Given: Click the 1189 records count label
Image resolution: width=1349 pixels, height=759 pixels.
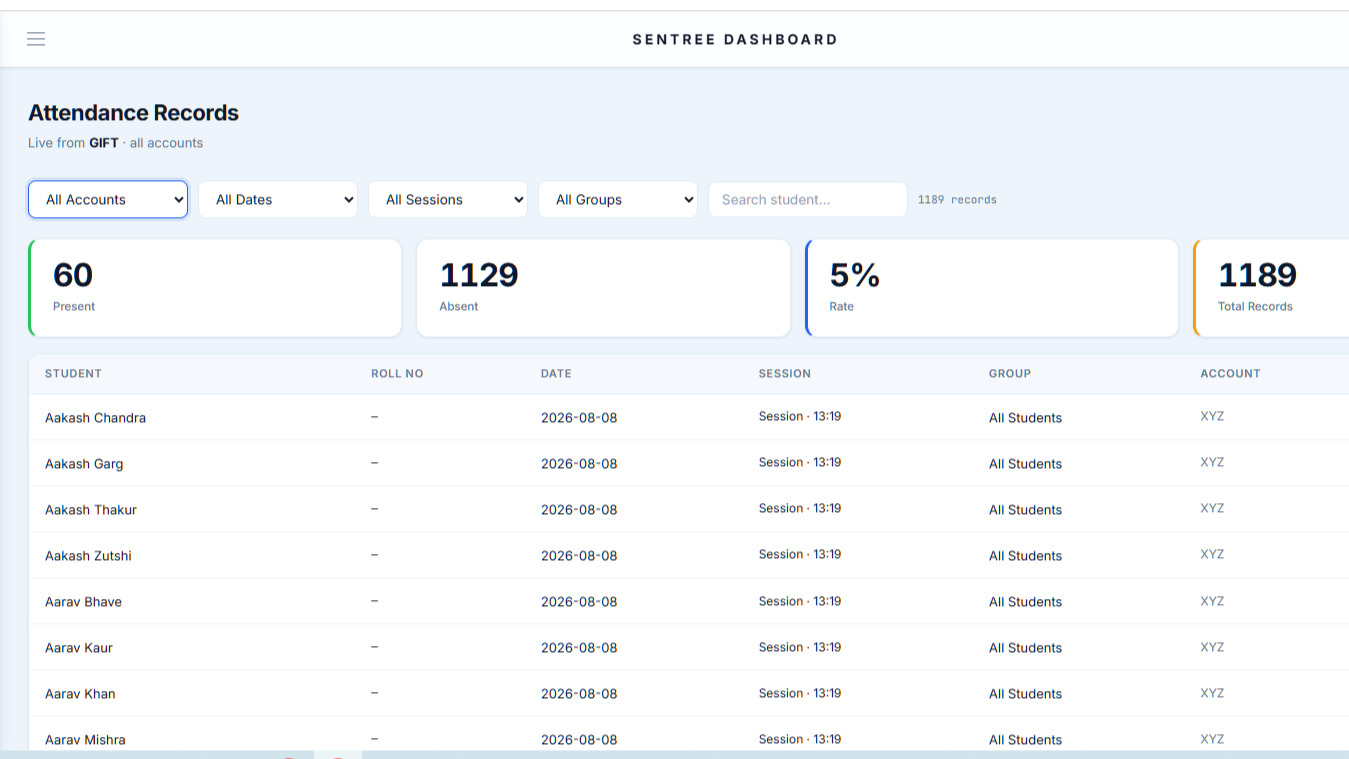Looking at the screenshot, I should click(x=957, y=199).
